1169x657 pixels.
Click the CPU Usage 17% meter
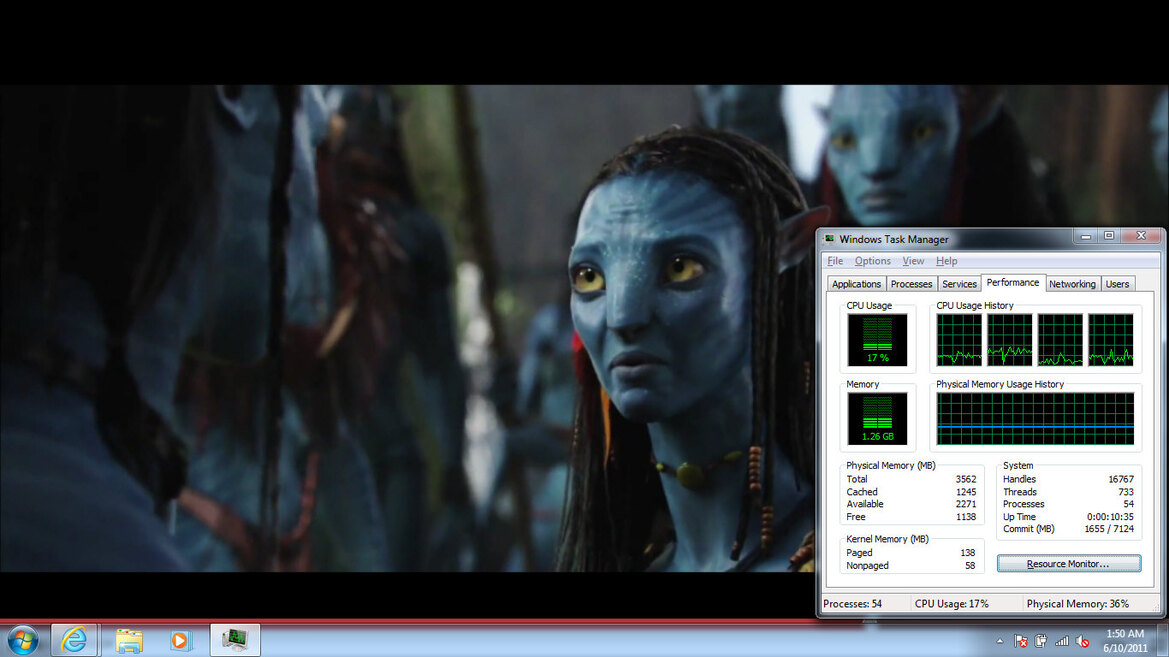(877, 340)
